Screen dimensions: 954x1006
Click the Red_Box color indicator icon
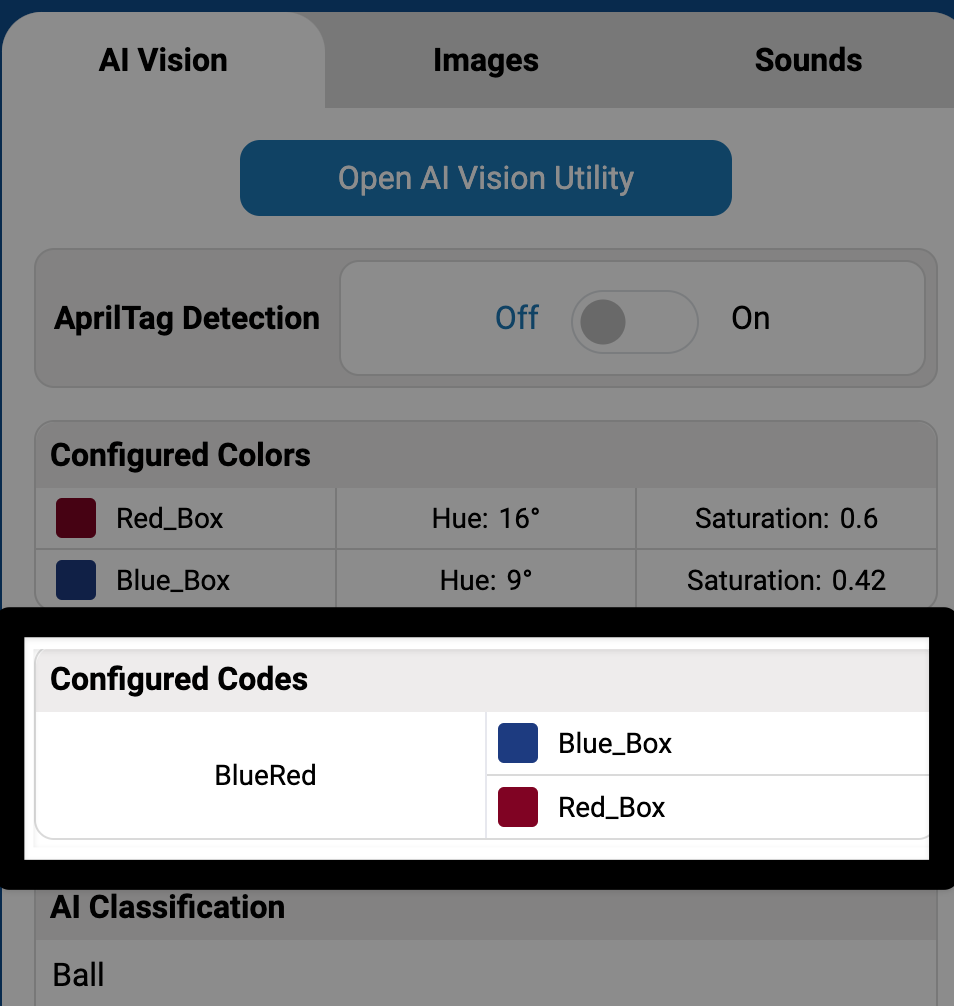[75, 518]
